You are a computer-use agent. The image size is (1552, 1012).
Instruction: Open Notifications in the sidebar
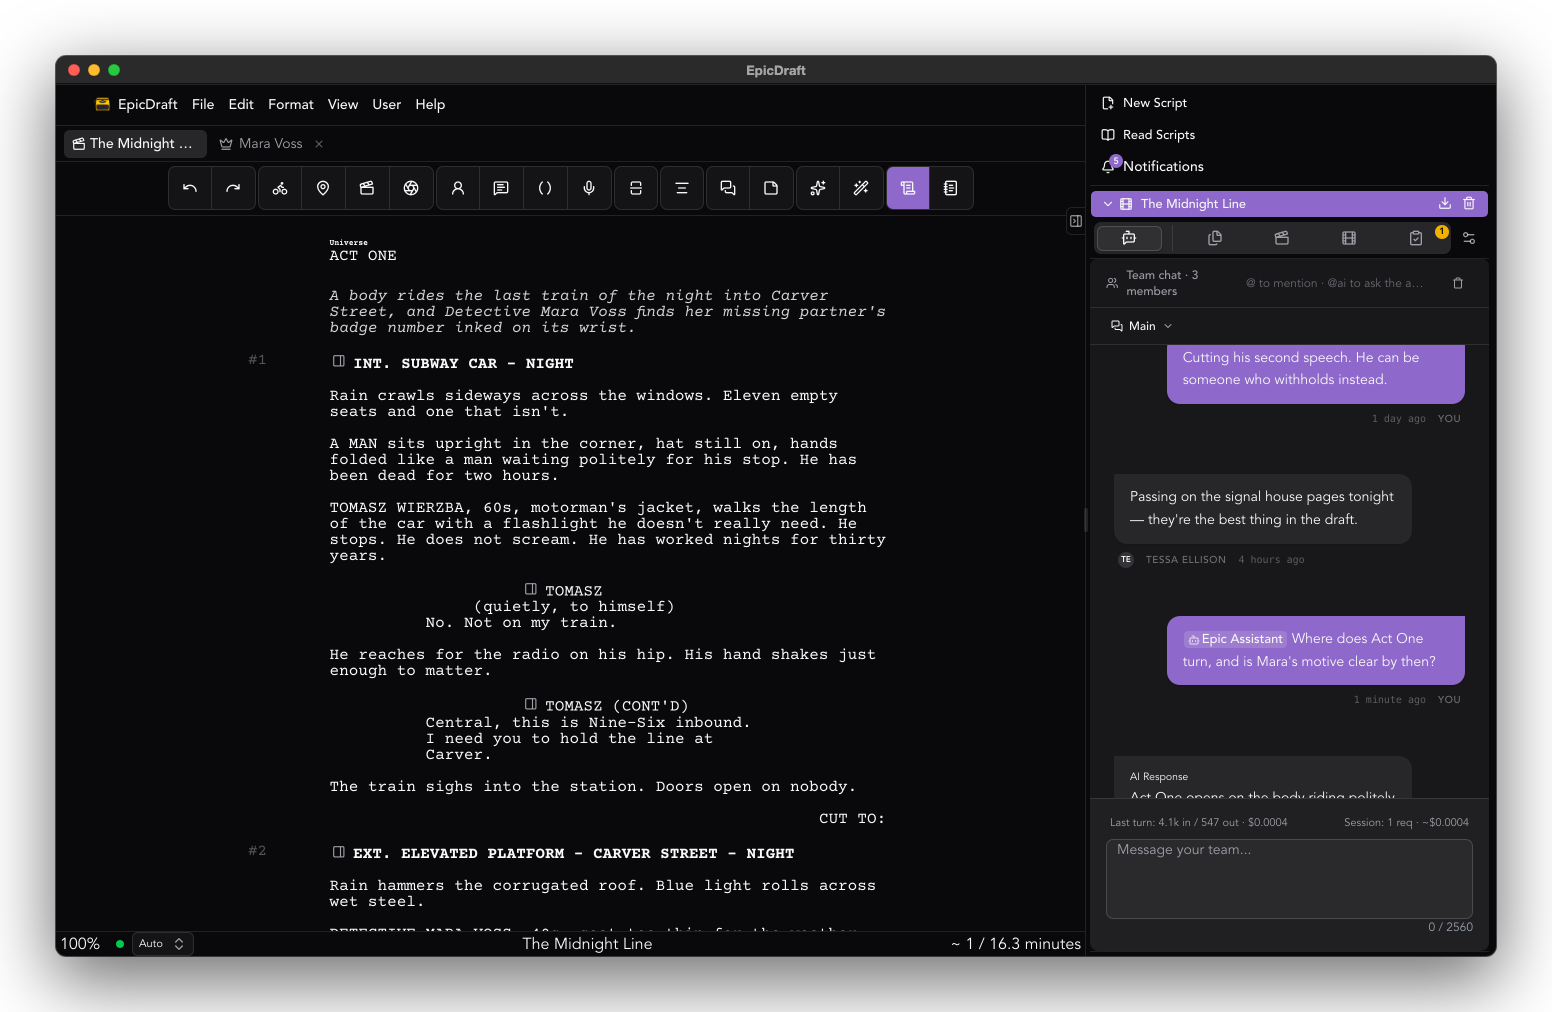(x=1153, y=166)
